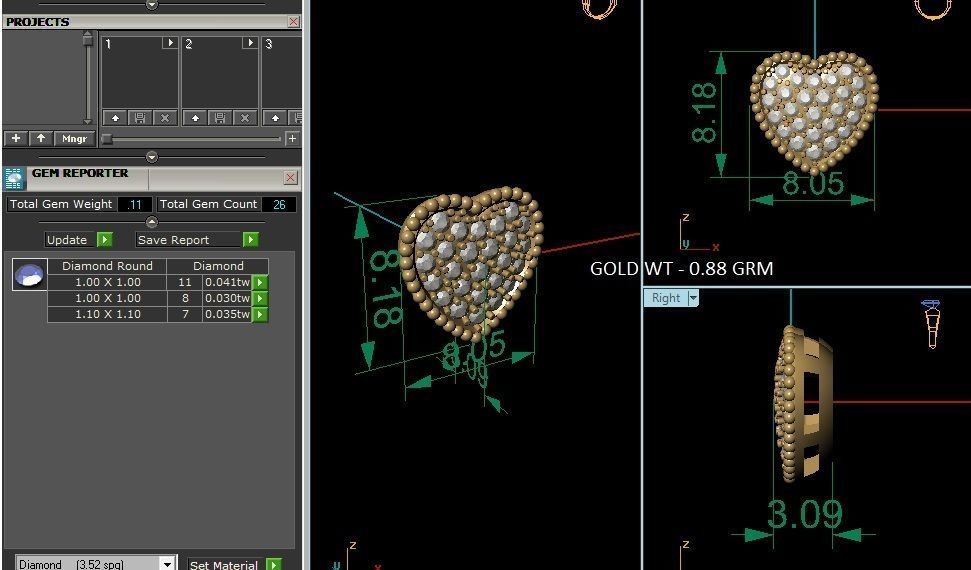Select the 'Diamond' material column header

tap(218, 266)
